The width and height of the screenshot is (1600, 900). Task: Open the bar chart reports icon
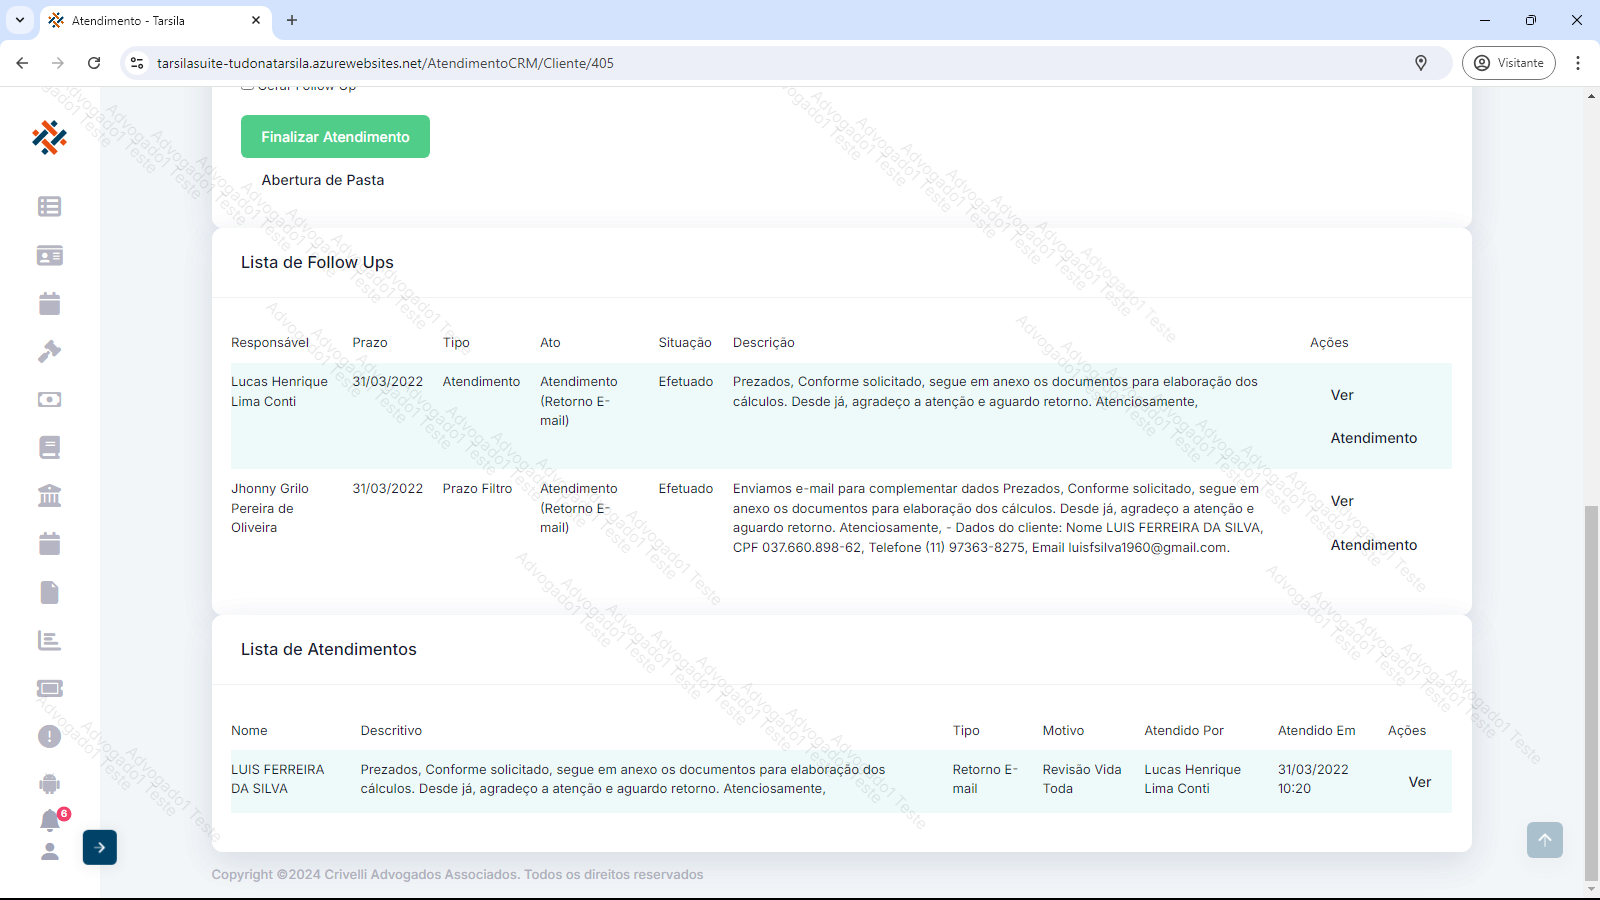[x=49, y=641]
